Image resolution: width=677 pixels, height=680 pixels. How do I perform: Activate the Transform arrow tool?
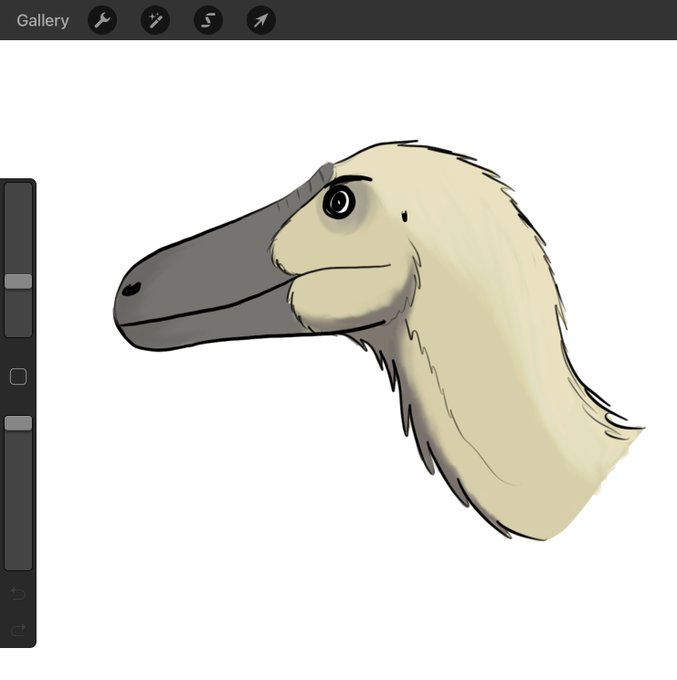261,20
